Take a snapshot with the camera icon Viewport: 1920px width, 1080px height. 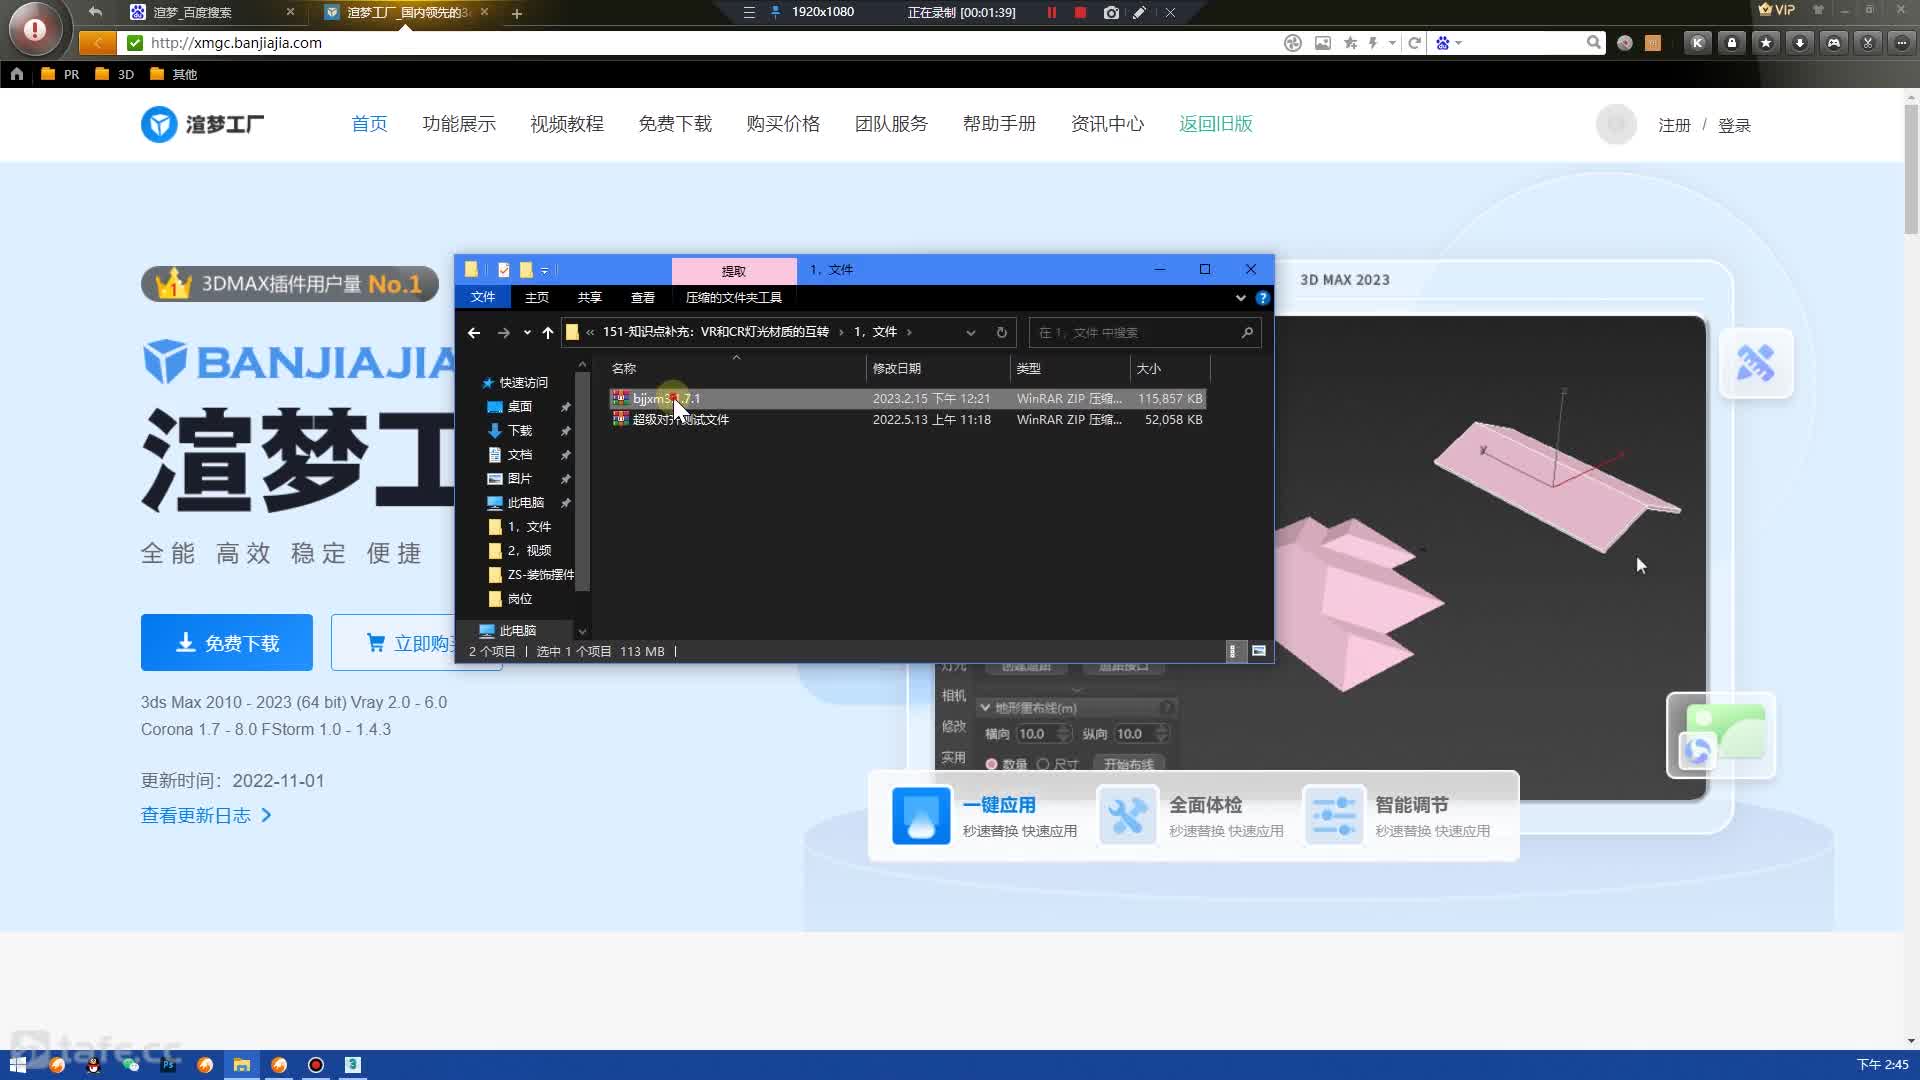tap(1111, 13)
